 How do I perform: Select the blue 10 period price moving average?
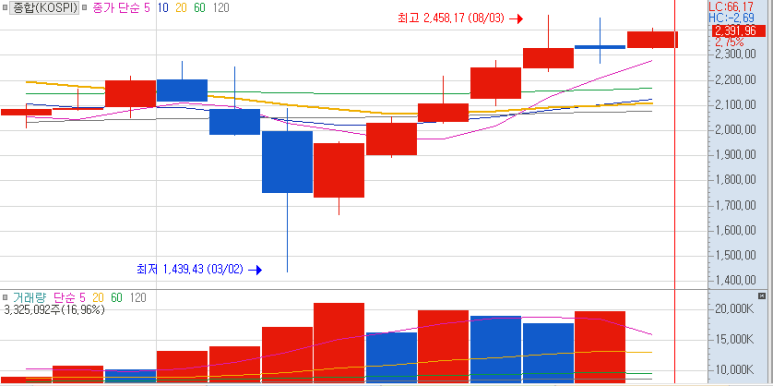tap(162, 8)
